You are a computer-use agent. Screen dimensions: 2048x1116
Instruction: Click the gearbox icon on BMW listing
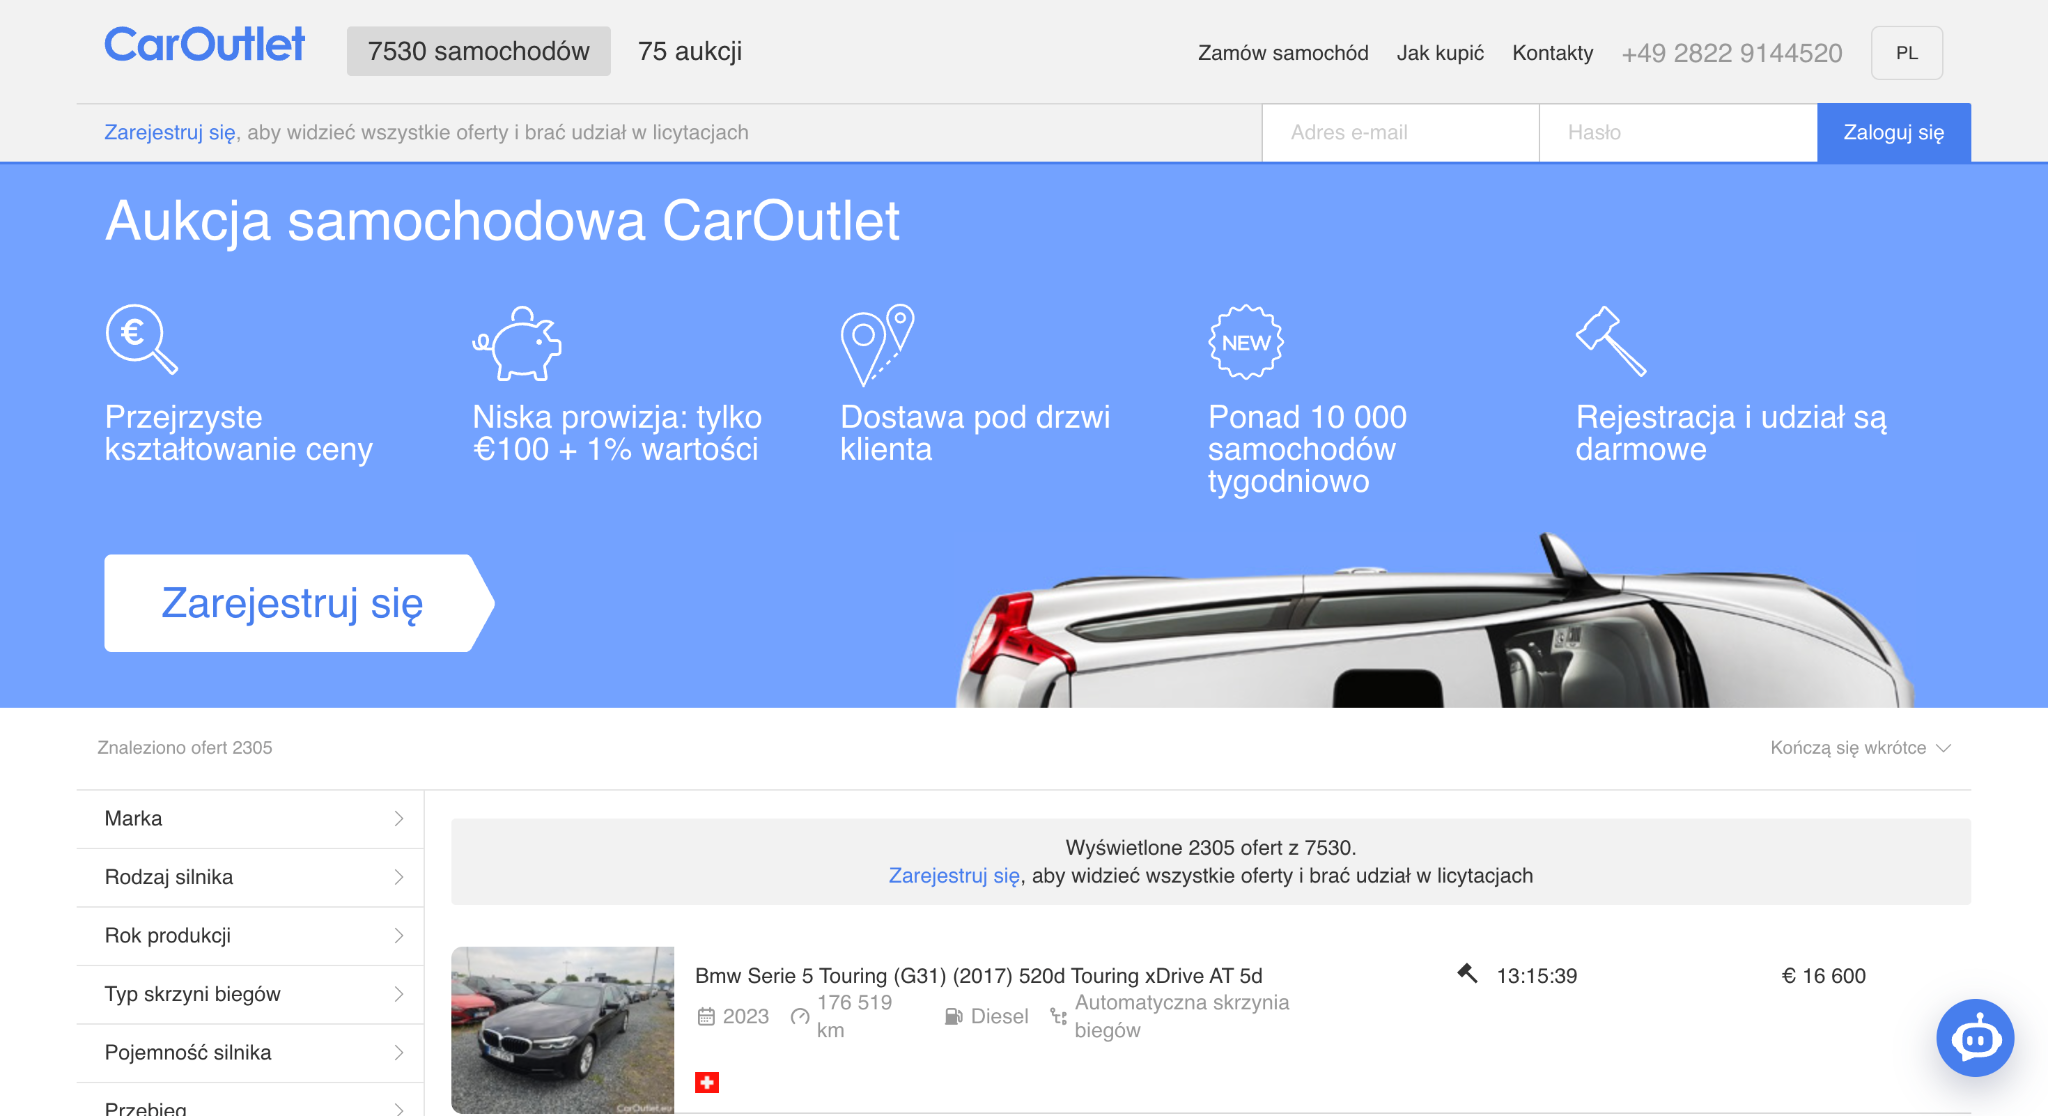1058,1016
